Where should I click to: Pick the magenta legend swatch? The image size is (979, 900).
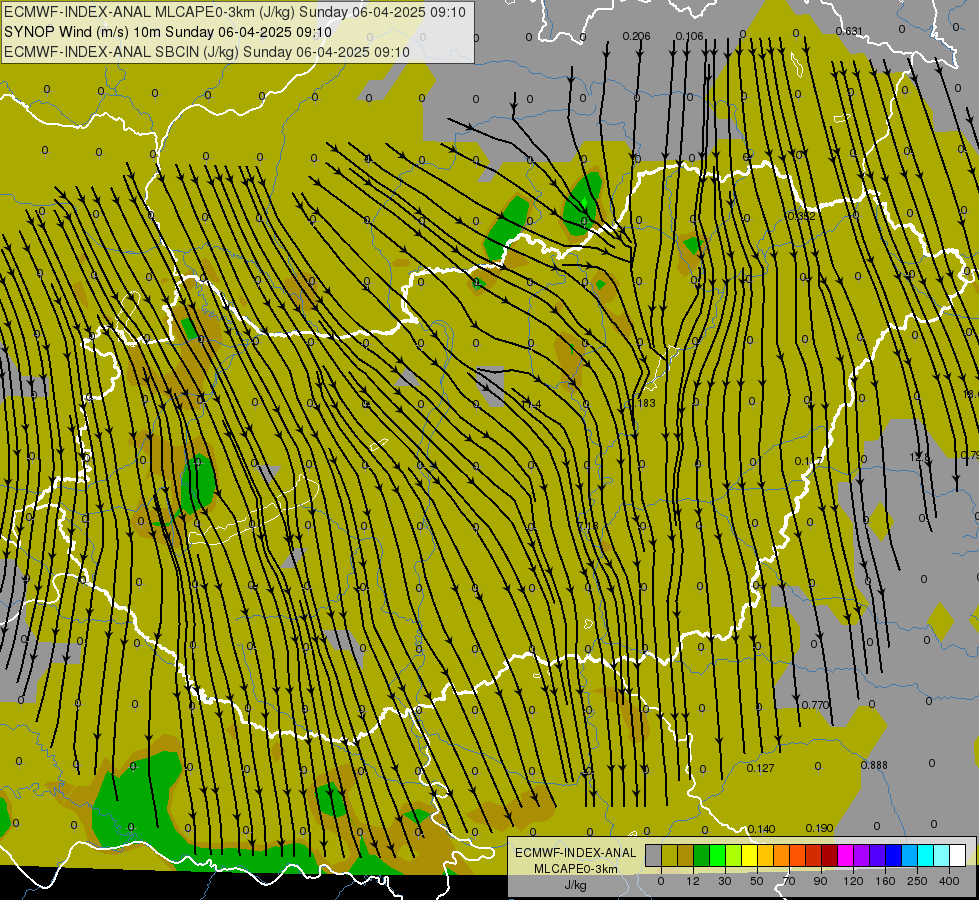coord(846,856)
